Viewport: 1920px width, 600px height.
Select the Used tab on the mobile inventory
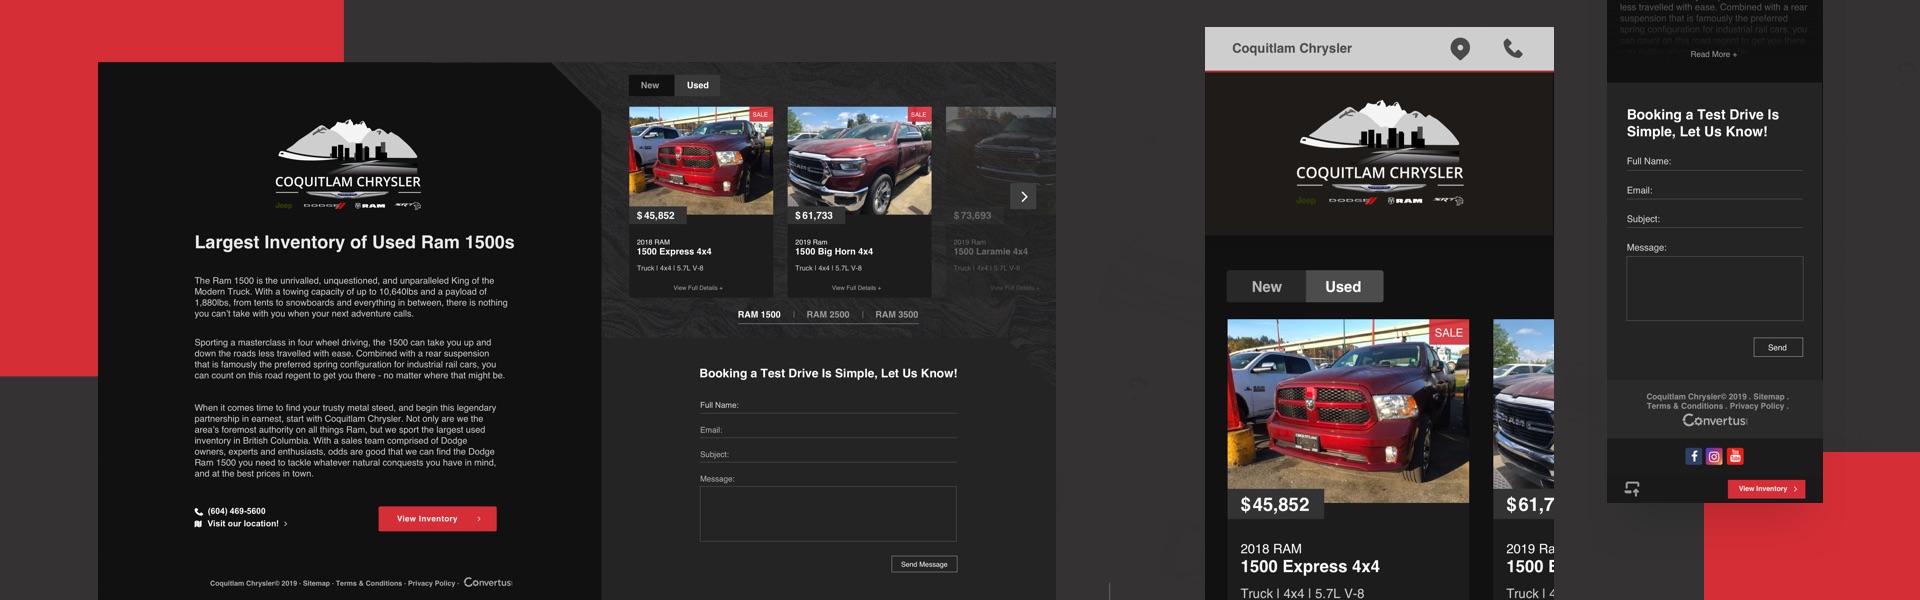1343,287
